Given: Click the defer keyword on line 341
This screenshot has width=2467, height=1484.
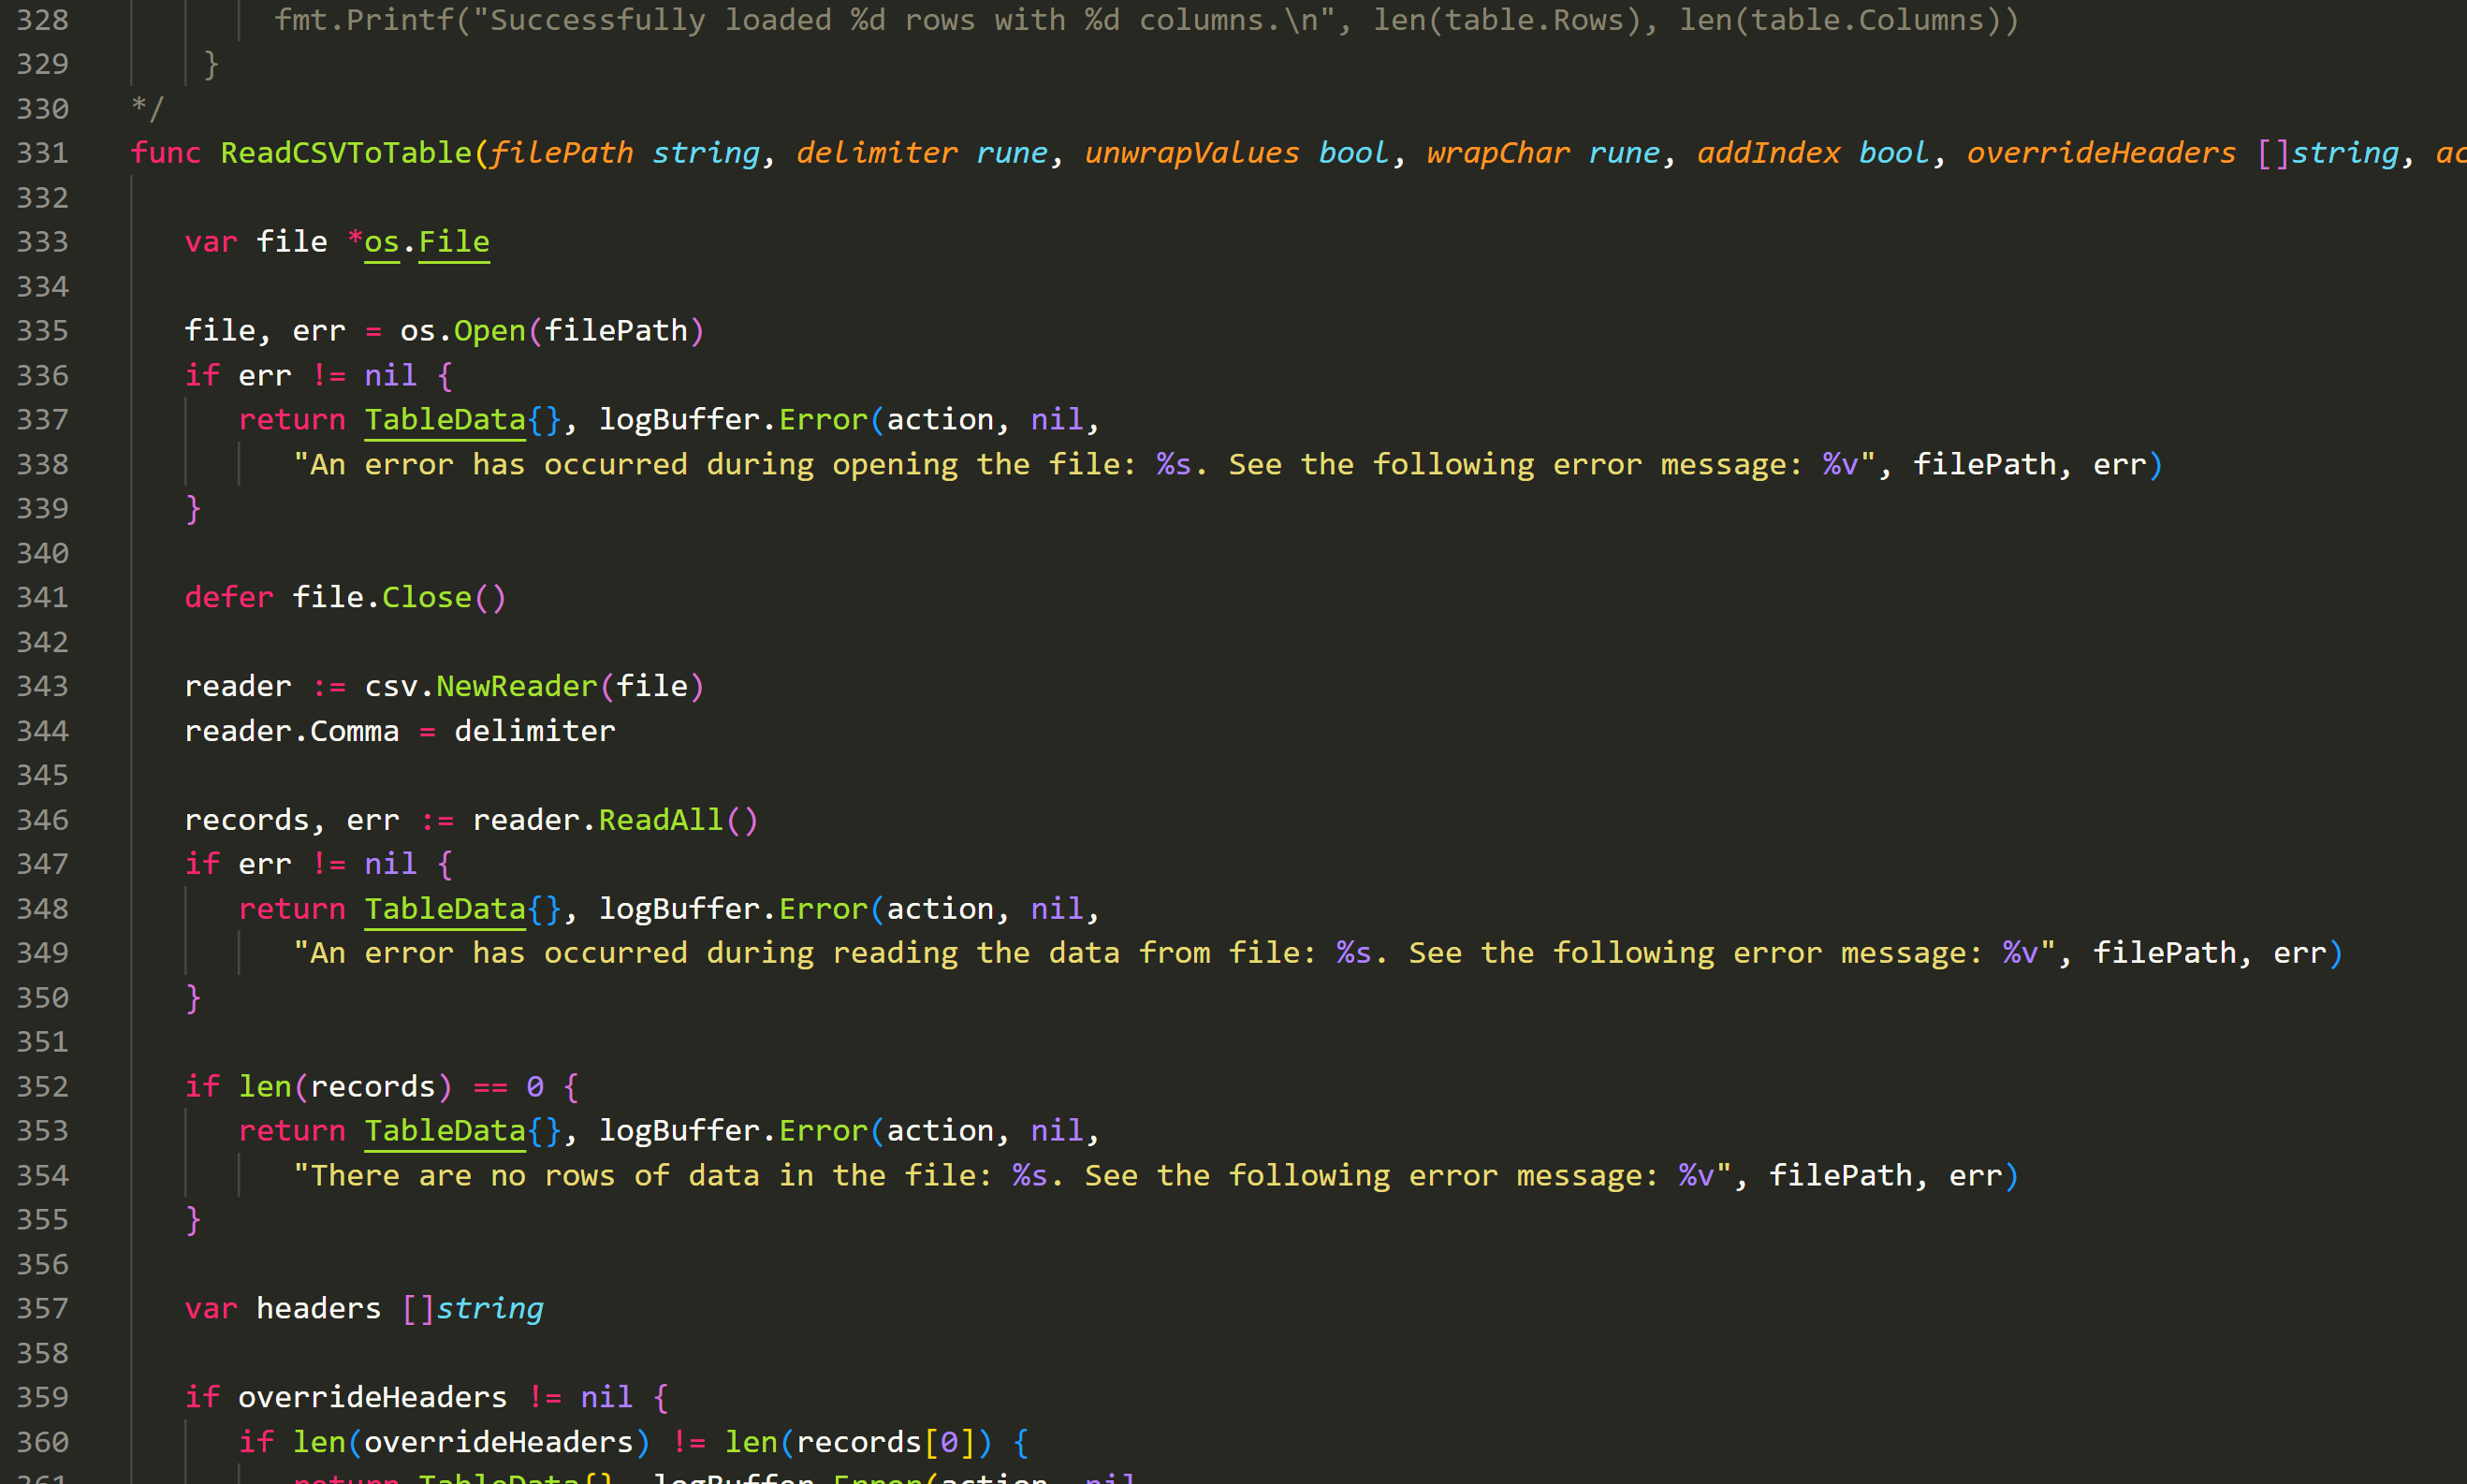Looking at the screenshot, I should tap(228, 597).
